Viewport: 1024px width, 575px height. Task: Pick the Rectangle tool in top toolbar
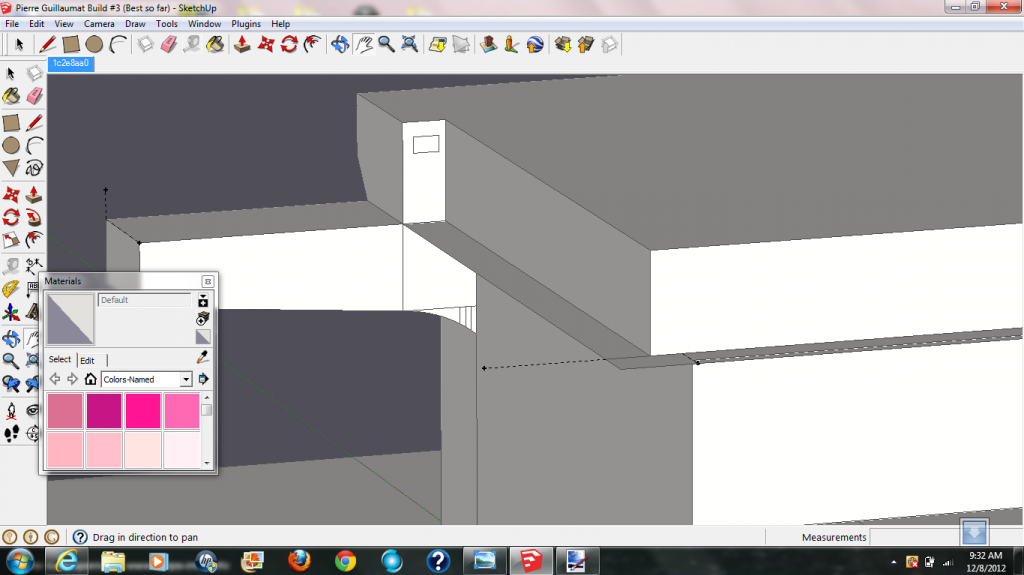click(71, 44)
